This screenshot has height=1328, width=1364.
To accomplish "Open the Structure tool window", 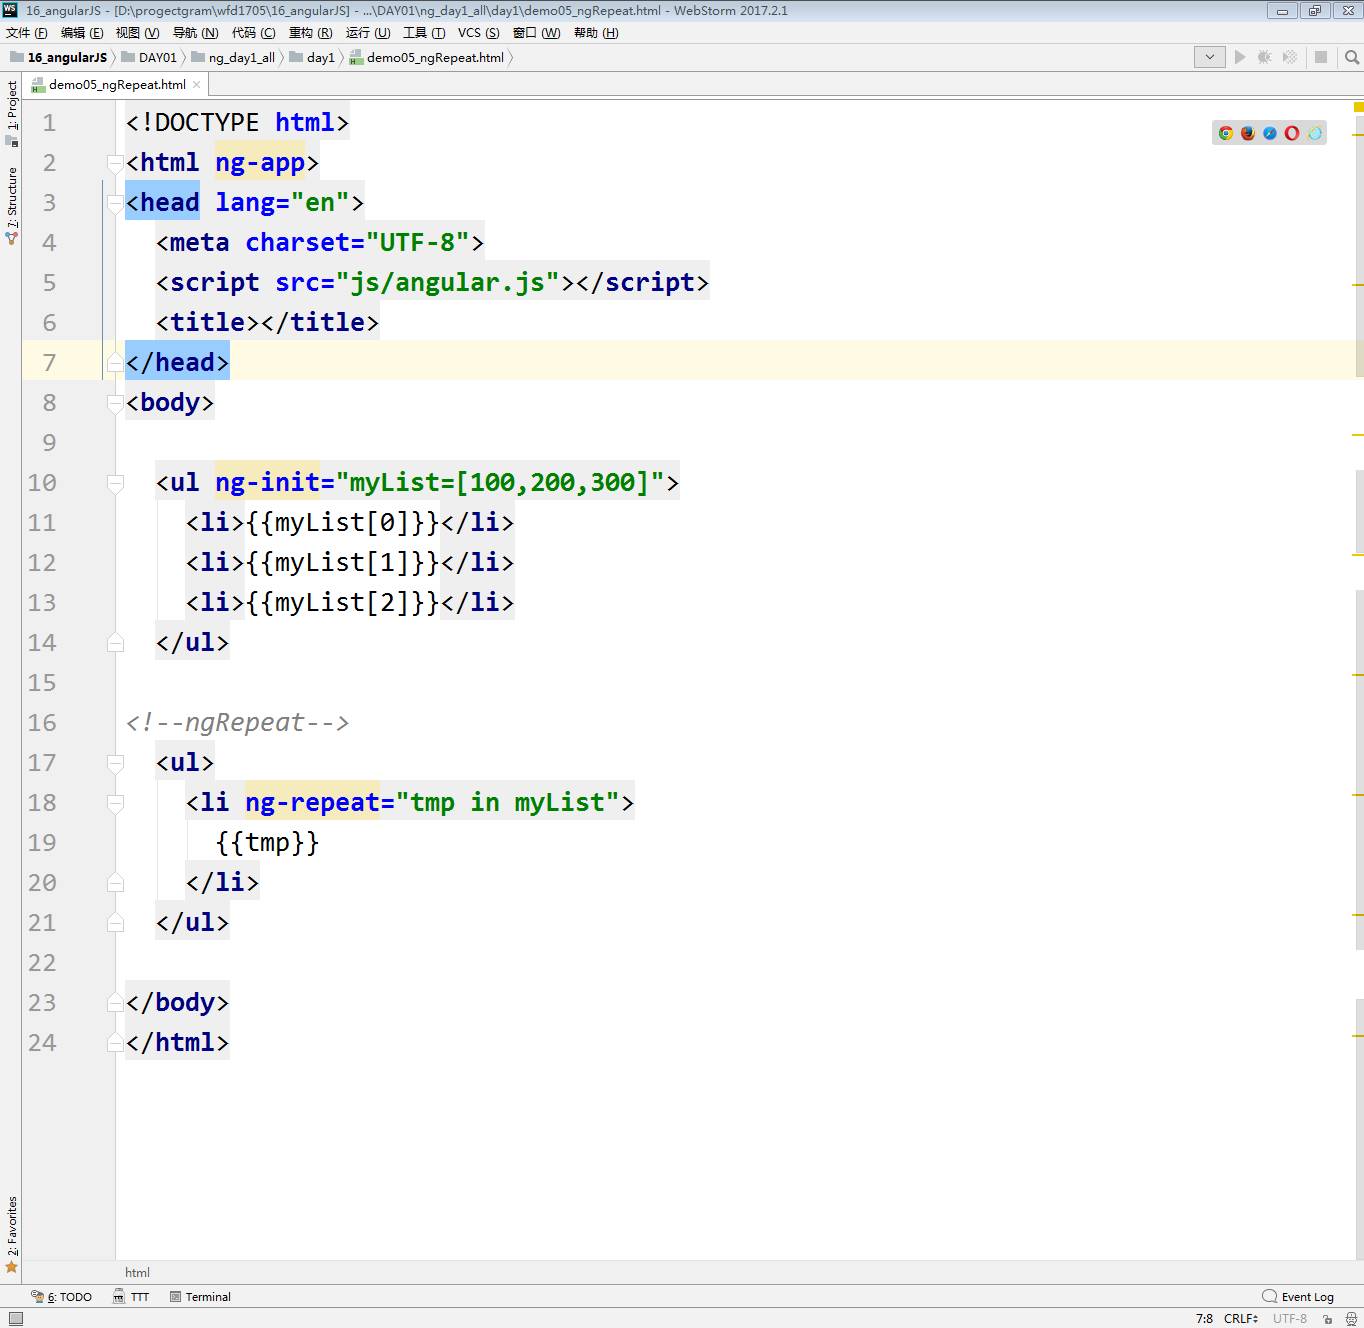I will point(11,206).
